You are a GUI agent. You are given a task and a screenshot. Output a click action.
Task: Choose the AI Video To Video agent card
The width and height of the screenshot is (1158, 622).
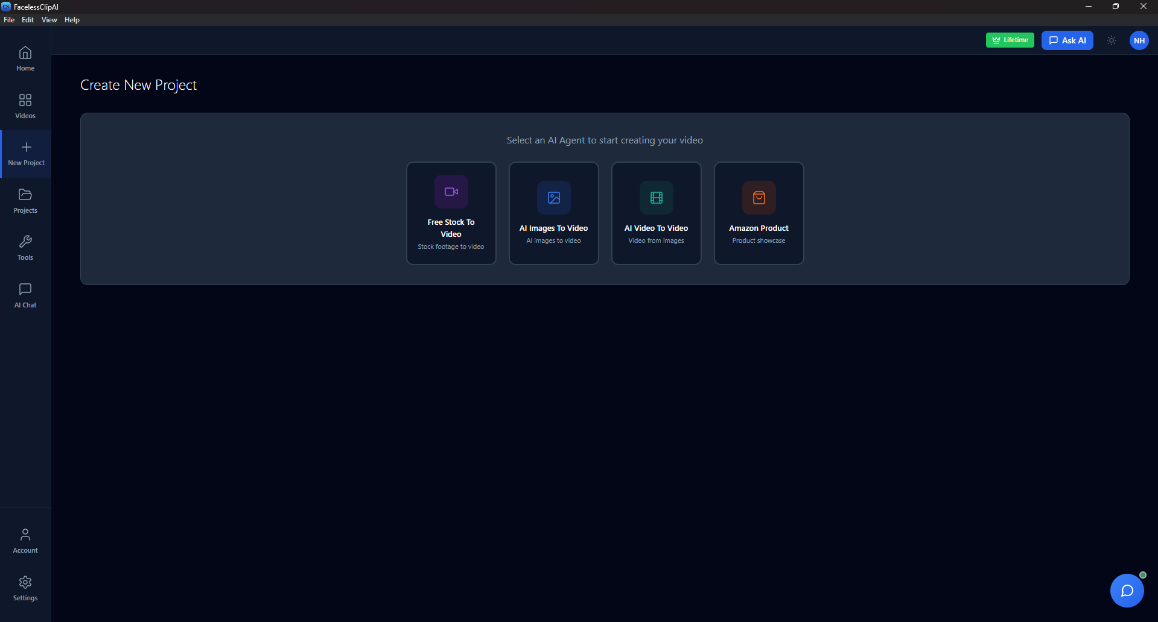tap(657, 213)
